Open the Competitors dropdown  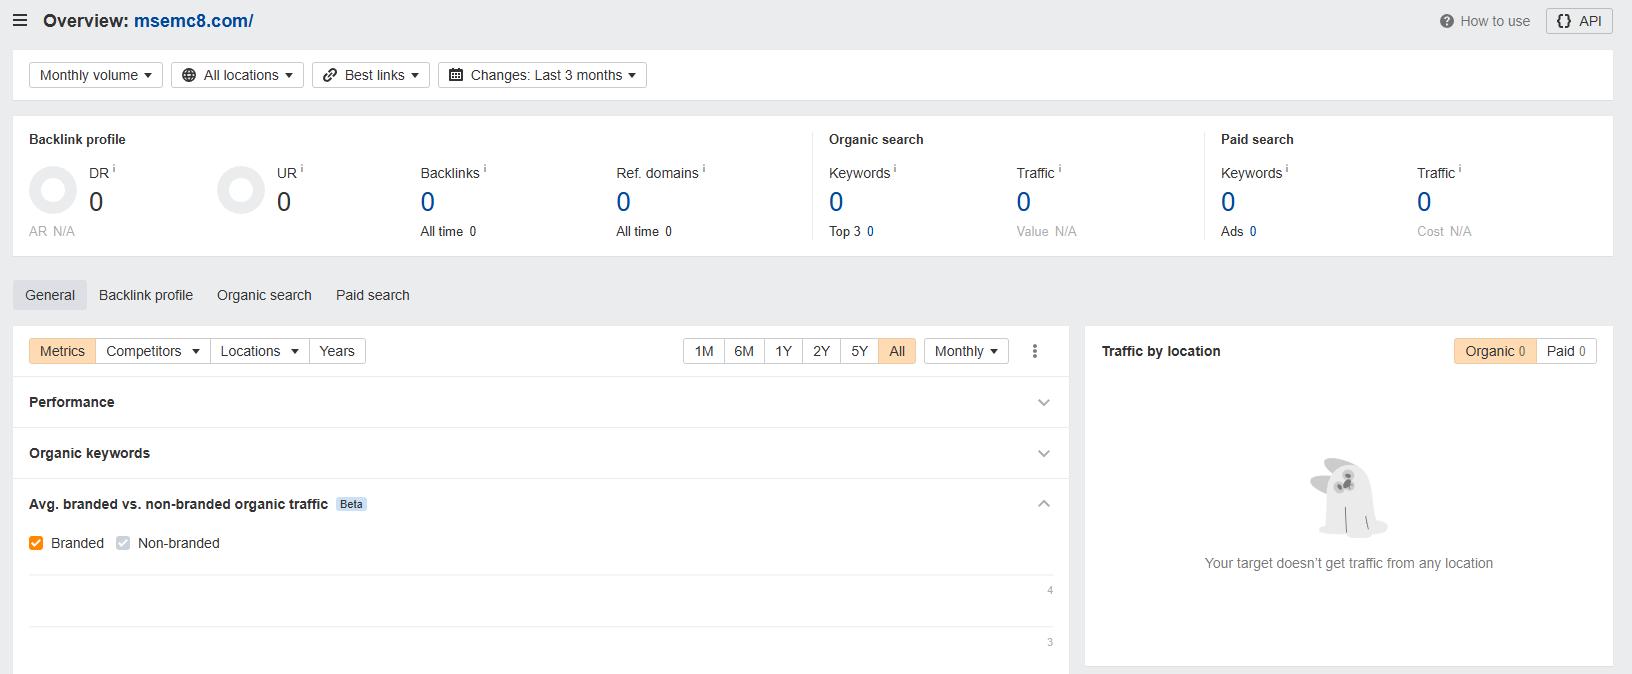pos(153,351)
